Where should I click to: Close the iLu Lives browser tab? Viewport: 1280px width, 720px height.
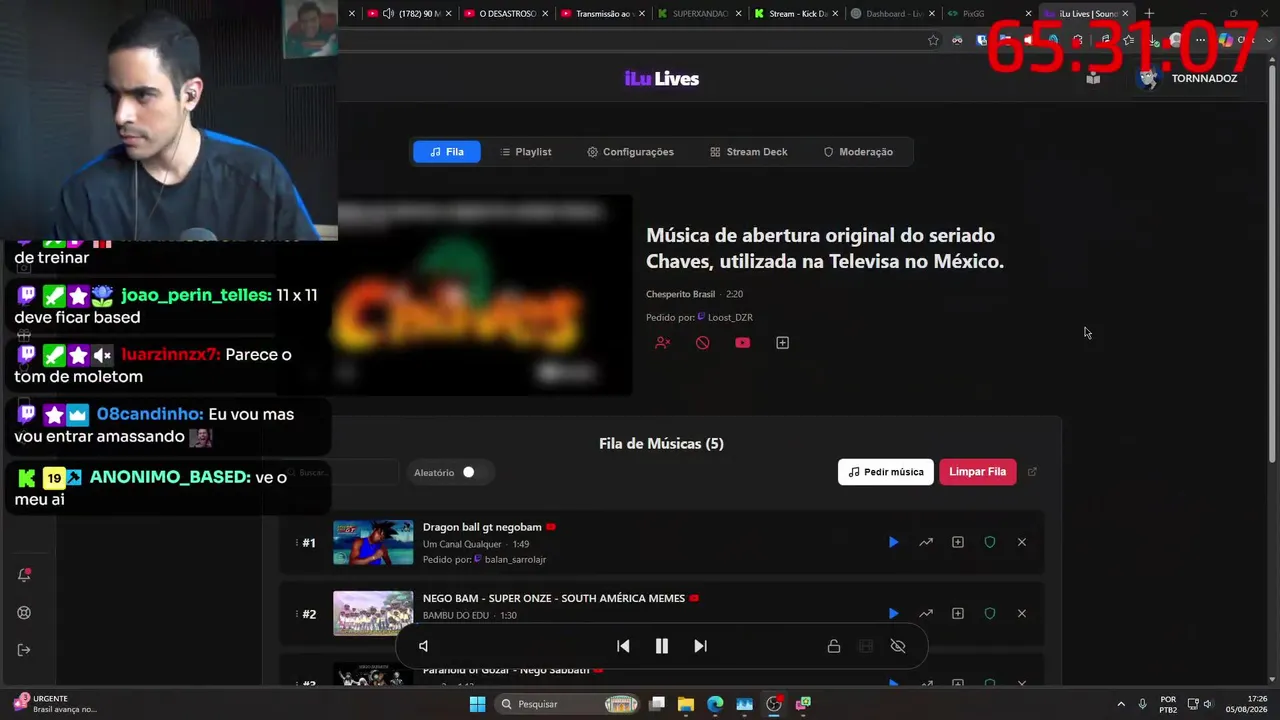click(1125, 14)
